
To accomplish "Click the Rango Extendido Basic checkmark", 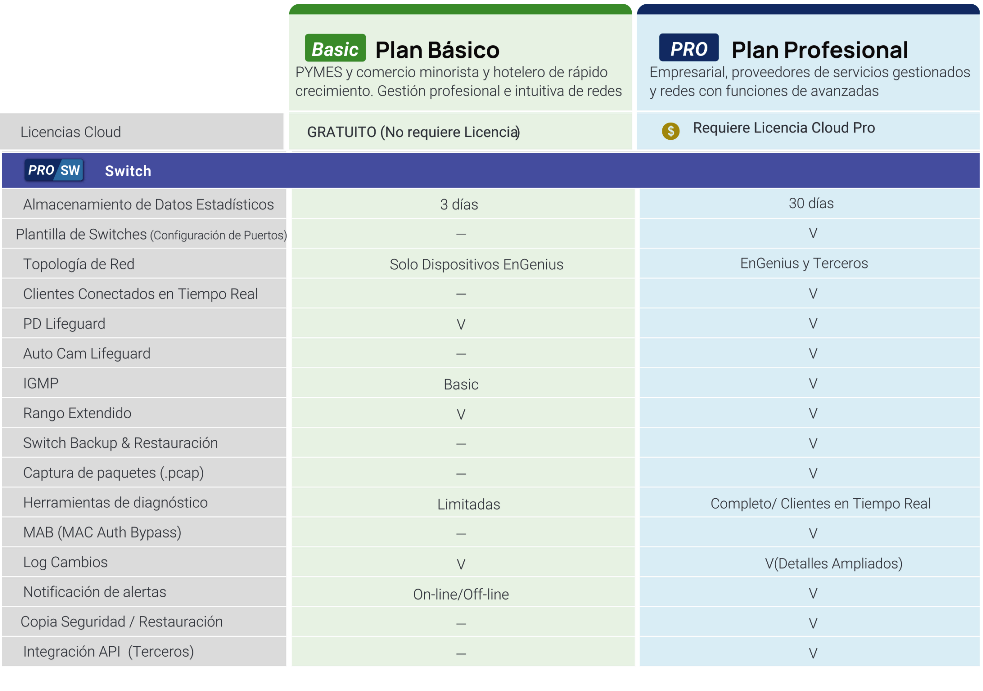I will click(461, 414).
